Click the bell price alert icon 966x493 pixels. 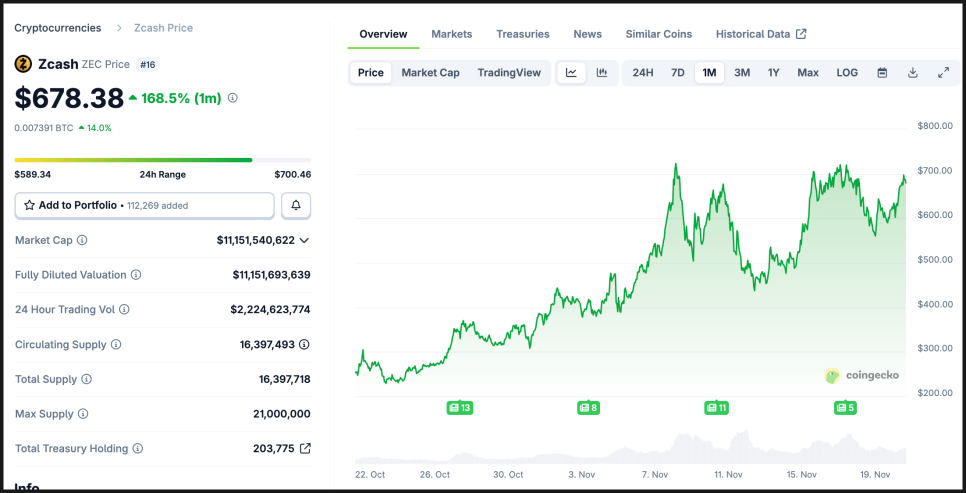296,205
